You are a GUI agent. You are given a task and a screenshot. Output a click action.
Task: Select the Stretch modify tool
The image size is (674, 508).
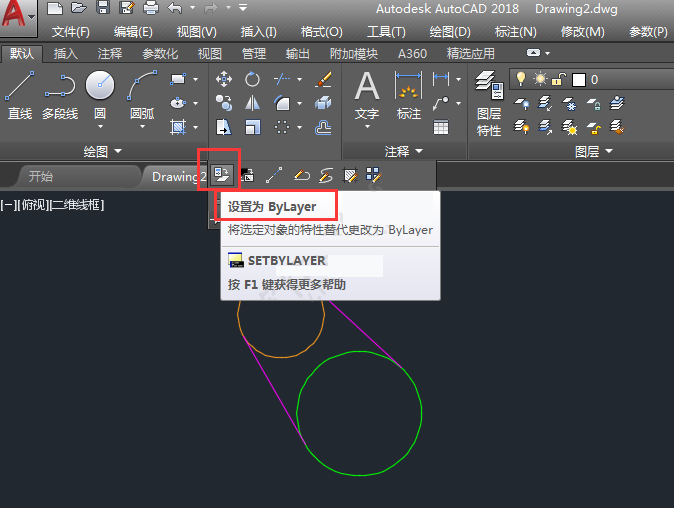(224, 127)
